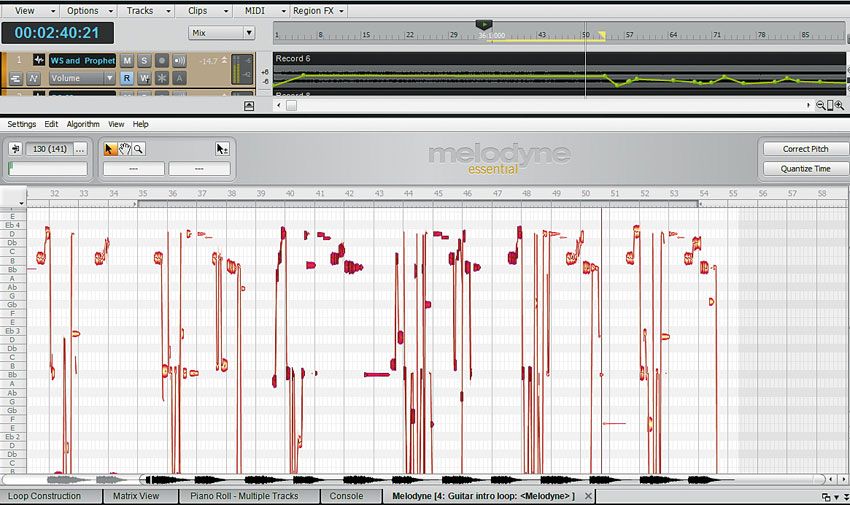Switch to Console tab
This screenshot has width=850, height=505.
pyautogui.click(x=351, y=496)
